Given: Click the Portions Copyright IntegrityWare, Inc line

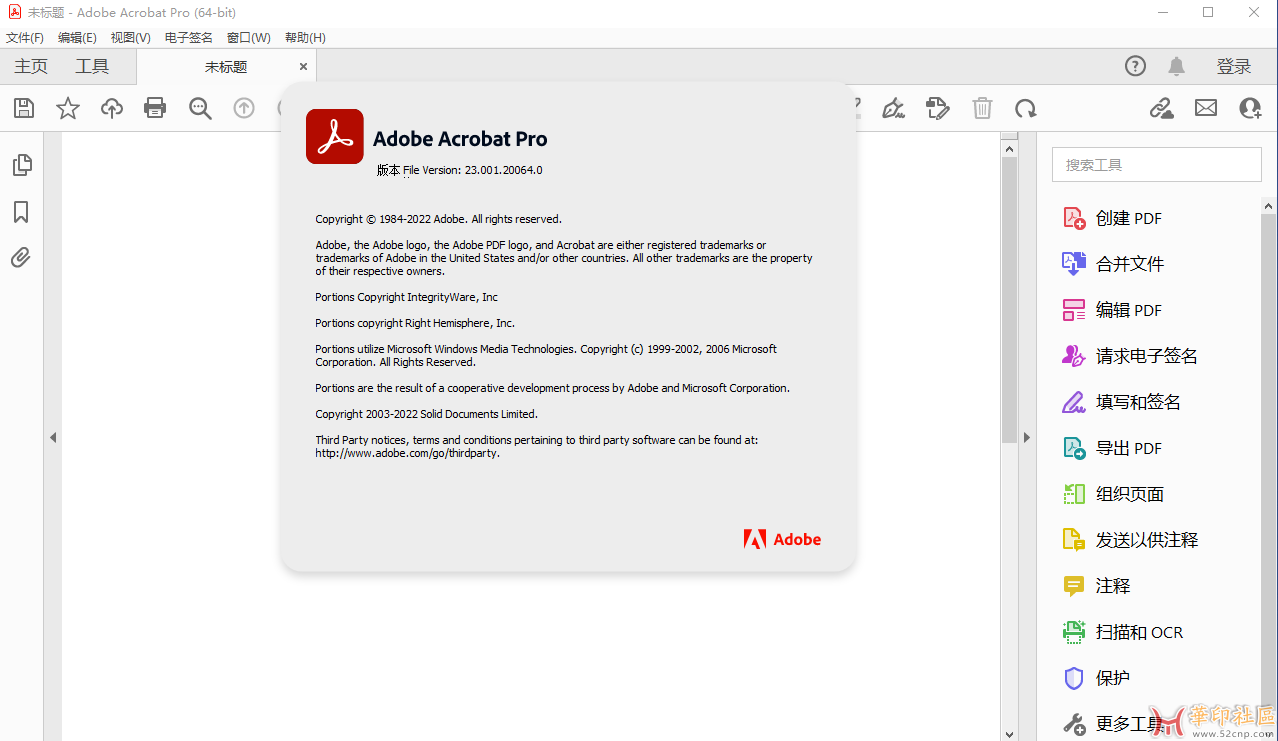Looking at the screenshot, I should click(x=406, y=297).
